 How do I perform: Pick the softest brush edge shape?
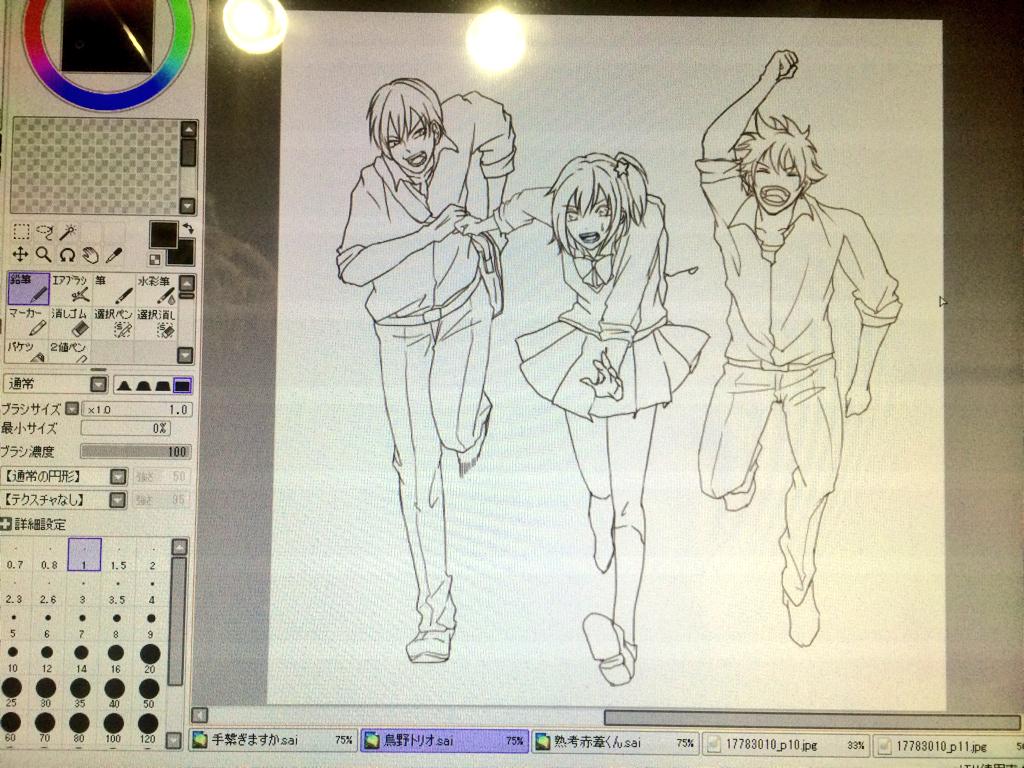pyautogui.click(x=124, y=385)
